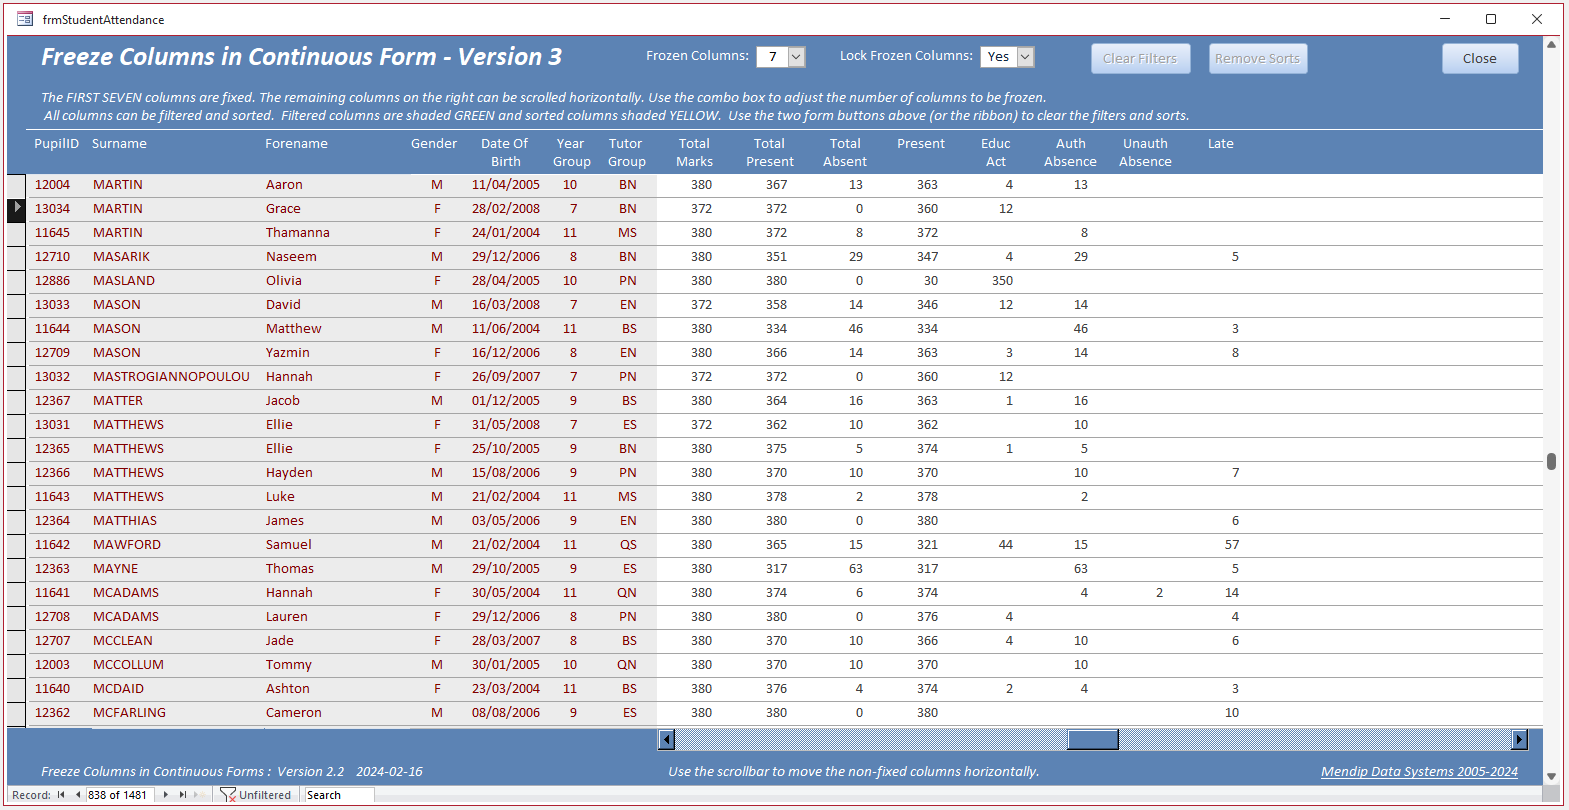Go to next record arrow
Viewport: 1569px width, 810px height.
click(166, 795)
